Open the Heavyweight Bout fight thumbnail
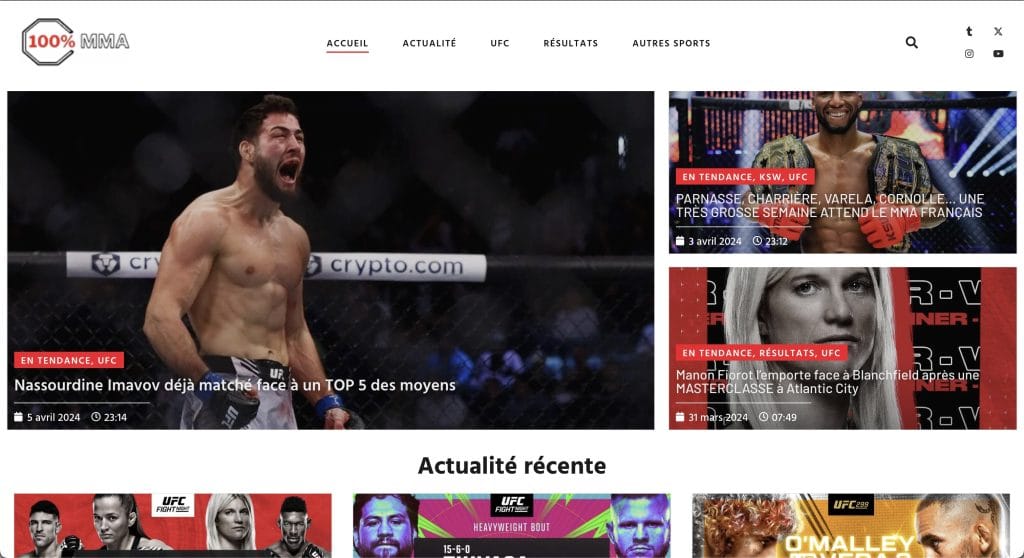The height and width of the screenshot is (558, 1024). [x=512, y=525]
